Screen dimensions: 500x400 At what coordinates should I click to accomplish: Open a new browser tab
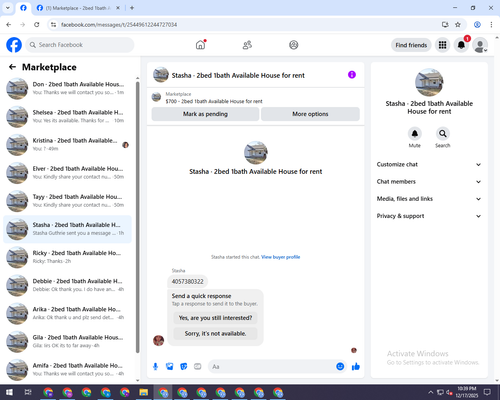pyautogui.click(x=132, y=8)
